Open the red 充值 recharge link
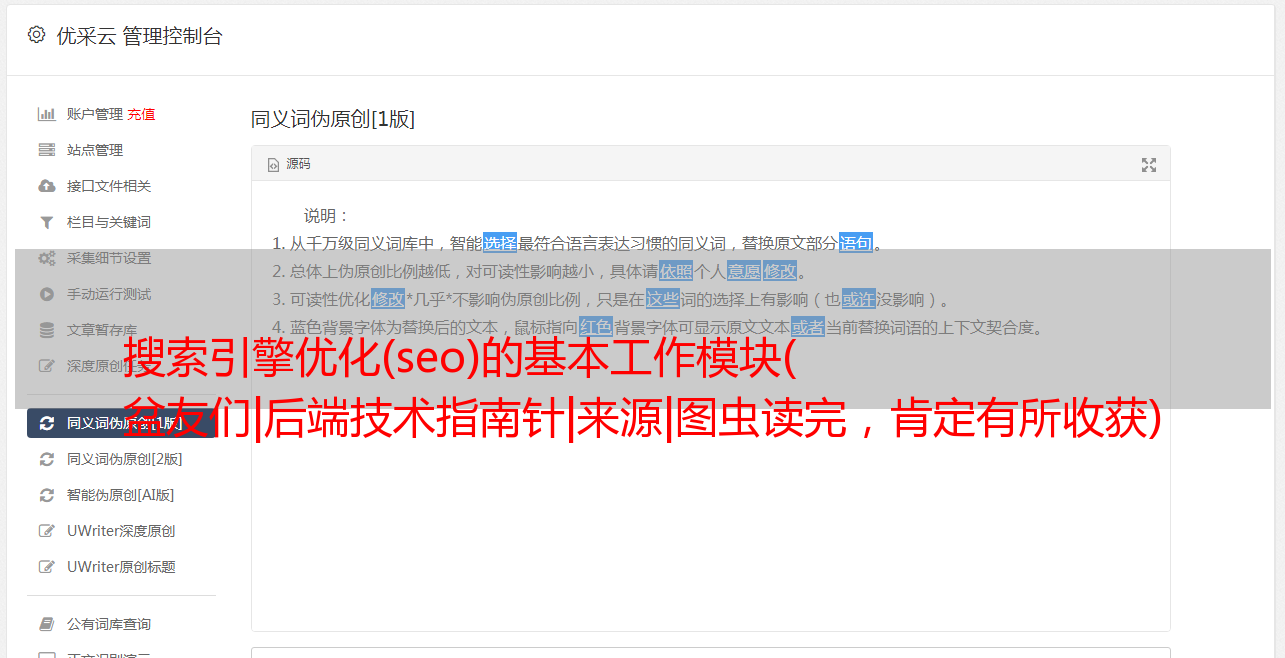This screenshot has height=658, width=1285. pos(141,114)
